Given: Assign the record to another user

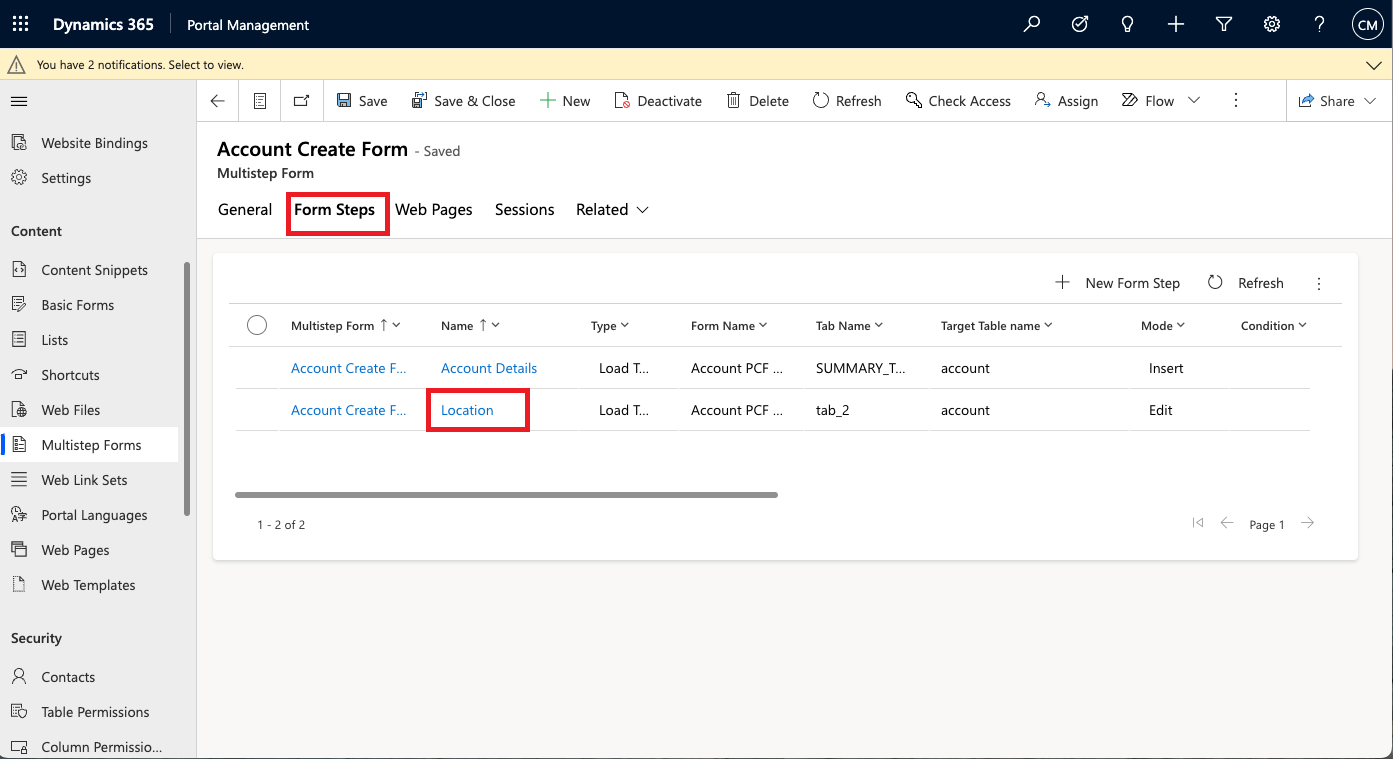Looking at the screenshot, I should (1066, 101).
